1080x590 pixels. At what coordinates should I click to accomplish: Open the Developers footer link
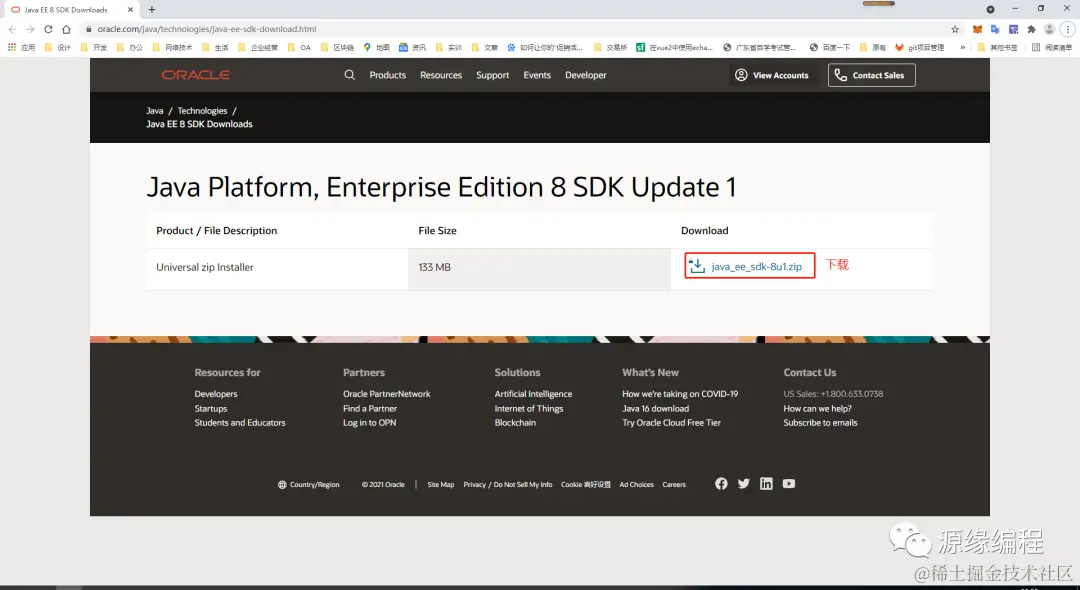click(216, 394)
